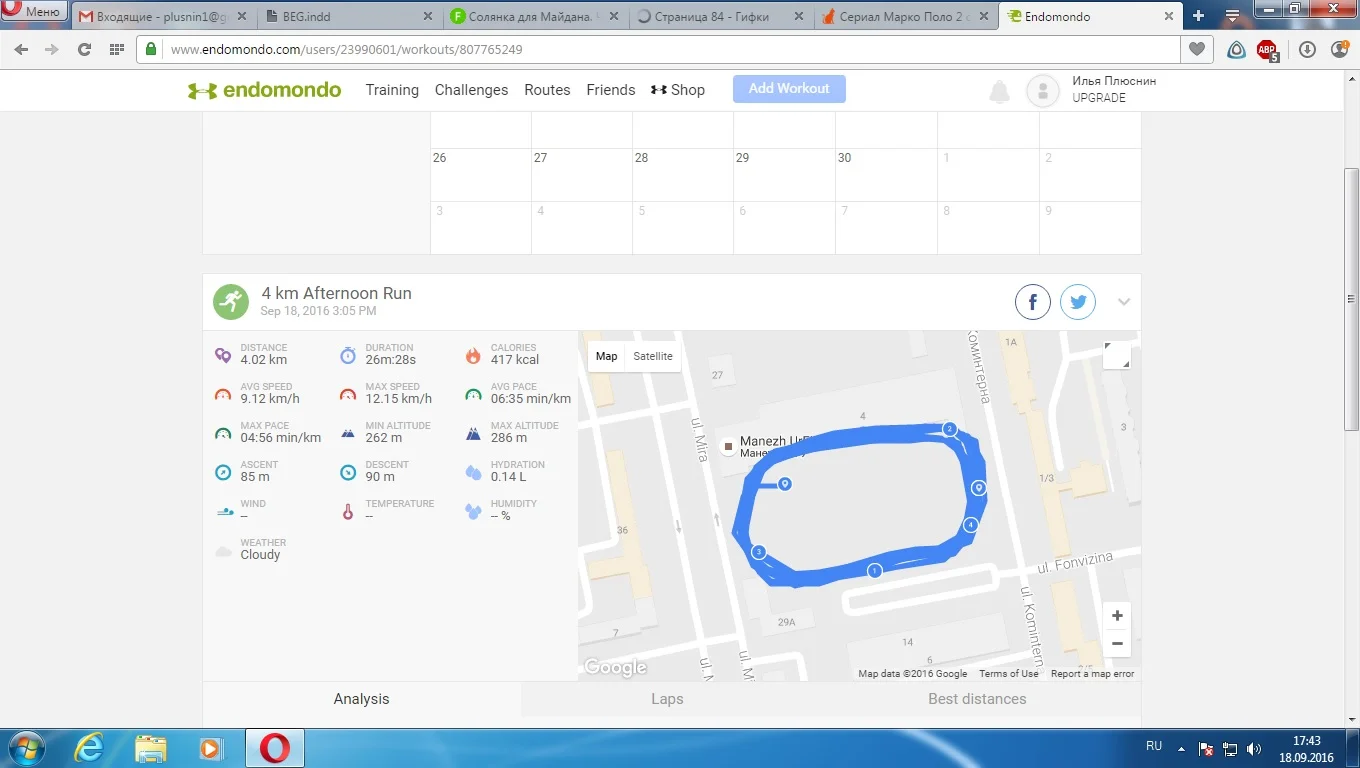Viewport: 1360px width, 768px height.
Task: Open the notifications bell
Action: tap(999, 92)
